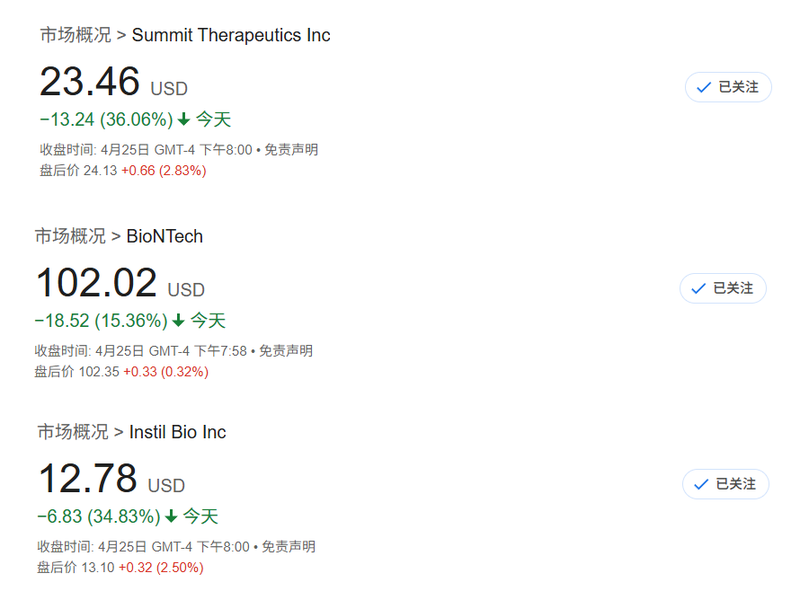Click Summit's after-hours price 24.13
This screenshot has height=591, width=800.
[100, 170]
